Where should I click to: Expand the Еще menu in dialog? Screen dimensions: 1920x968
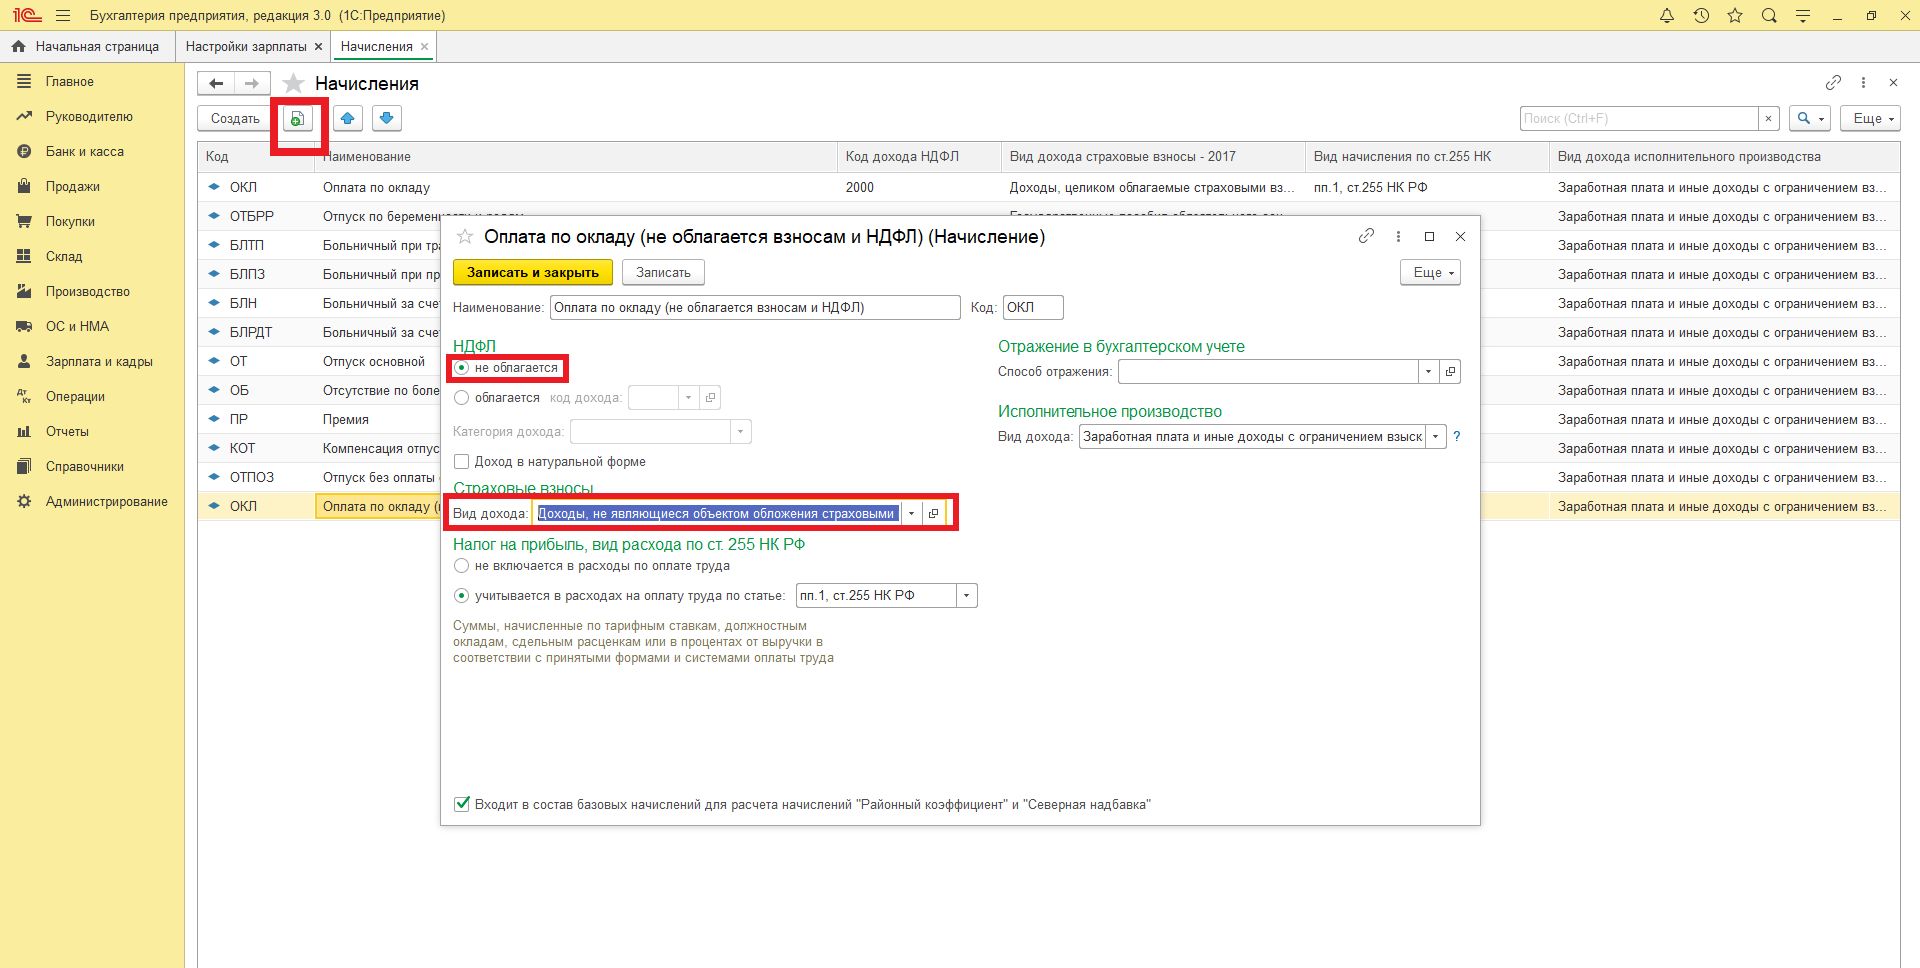(x=1430, y=273)
